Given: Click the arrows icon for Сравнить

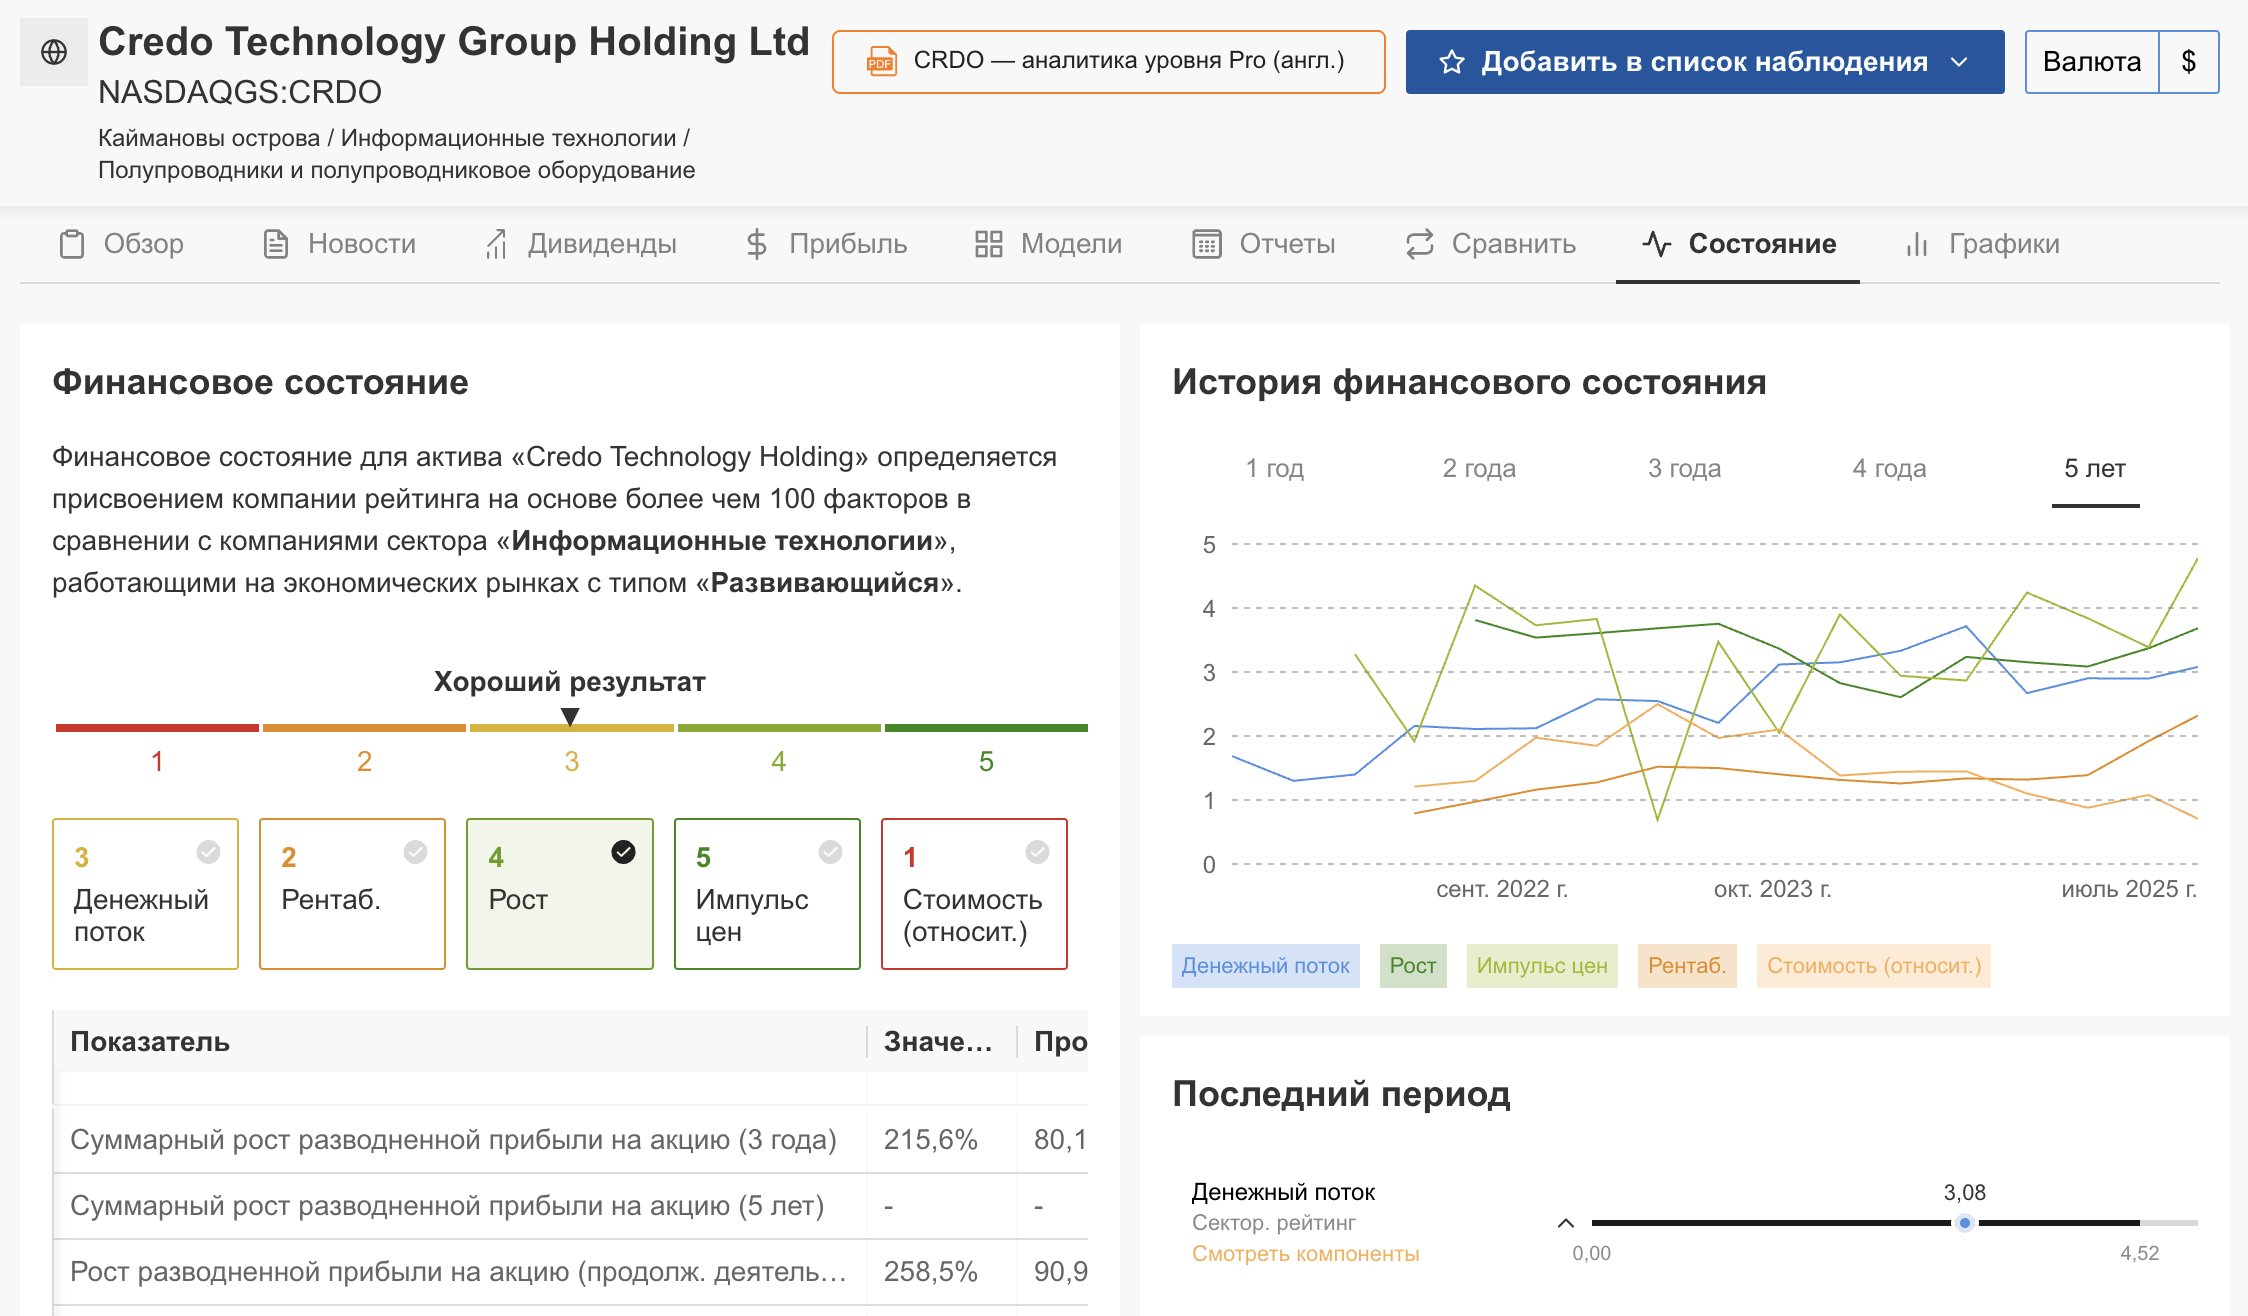Looking at the screenshot, I should click(x=1420, y=244).
